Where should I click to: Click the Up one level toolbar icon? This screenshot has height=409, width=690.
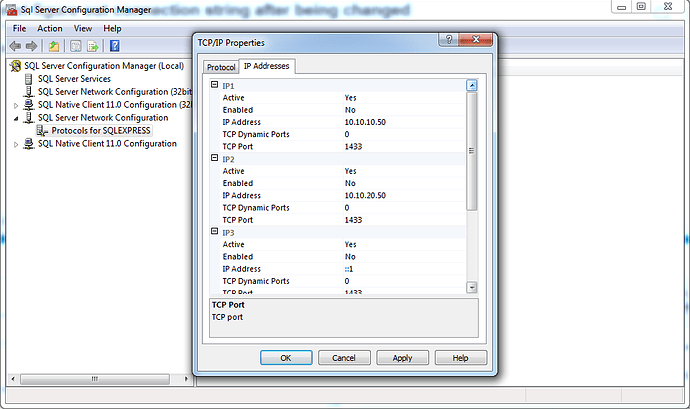[x=54, y=46]
